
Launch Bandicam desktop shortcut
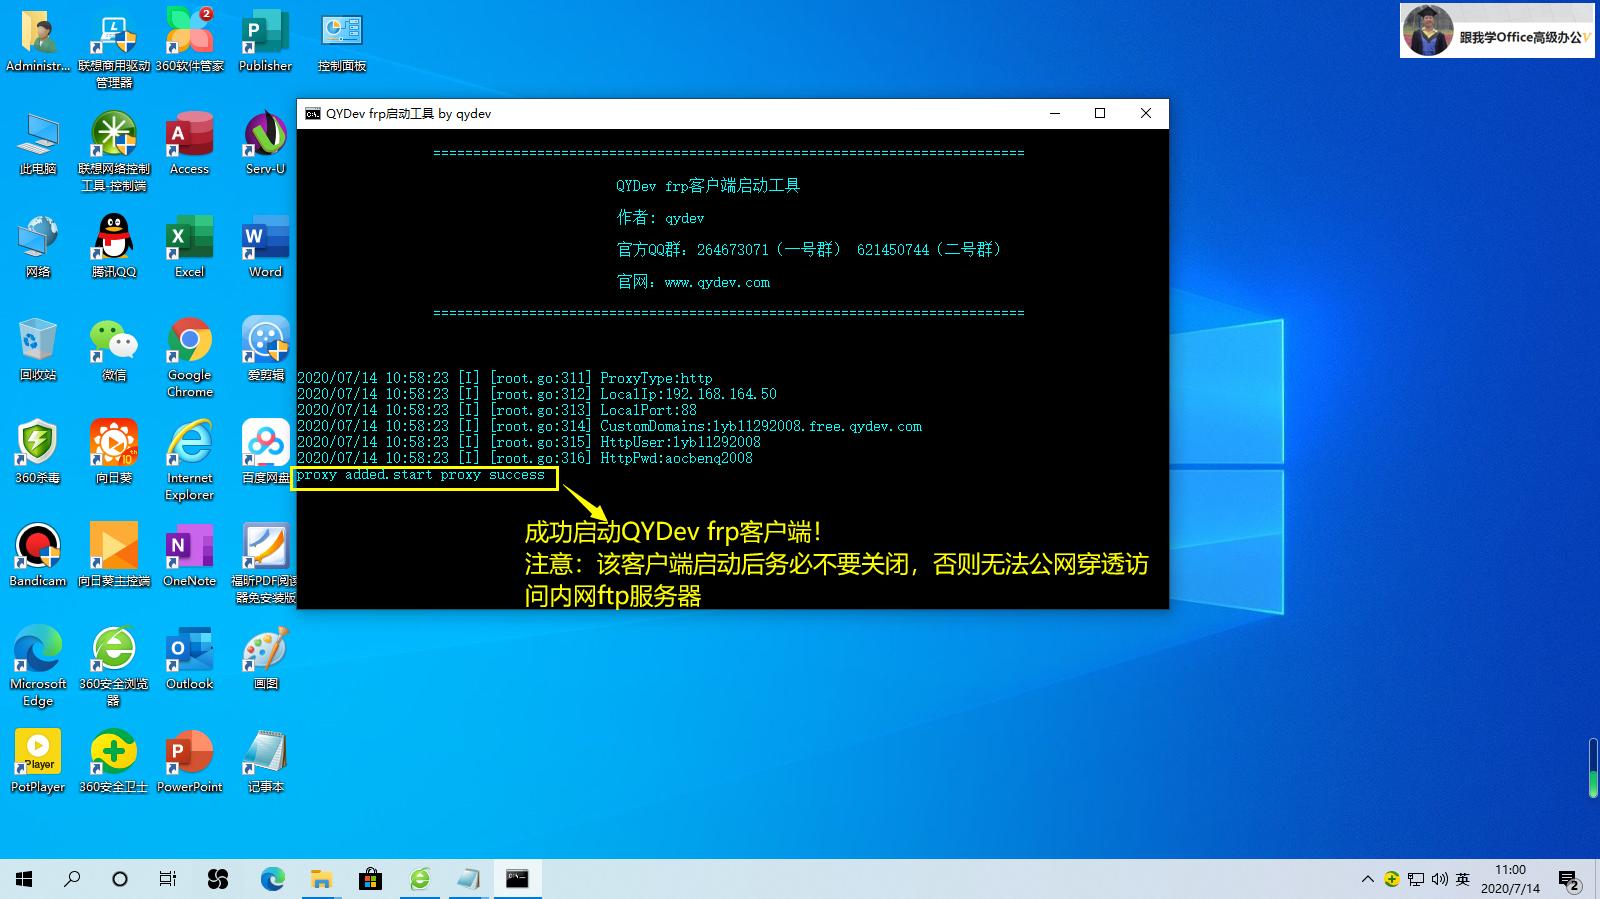38,556
